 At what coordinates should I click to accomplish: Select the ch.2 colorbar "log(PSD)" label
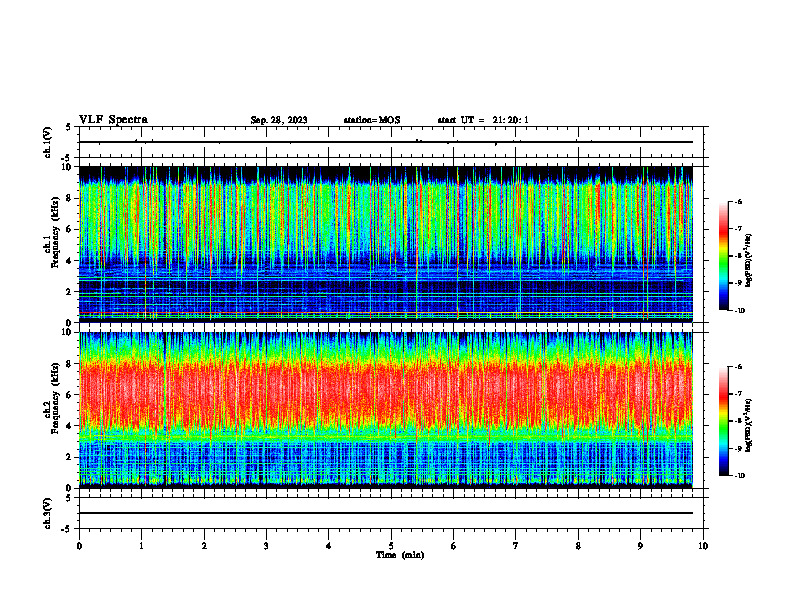click(749, 424)
